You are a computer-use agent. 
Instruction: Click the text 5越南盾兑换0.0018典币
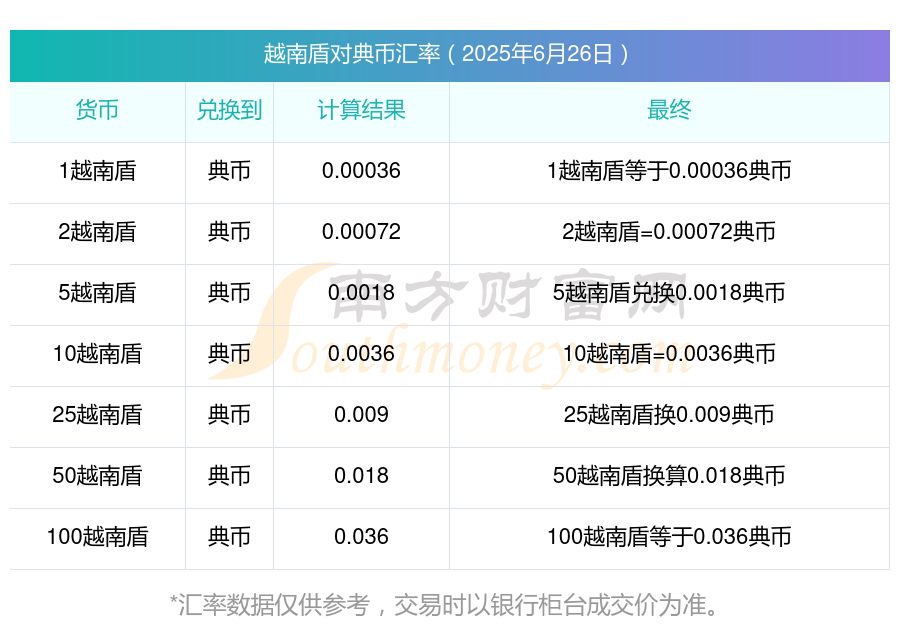(x=669, y=293)
